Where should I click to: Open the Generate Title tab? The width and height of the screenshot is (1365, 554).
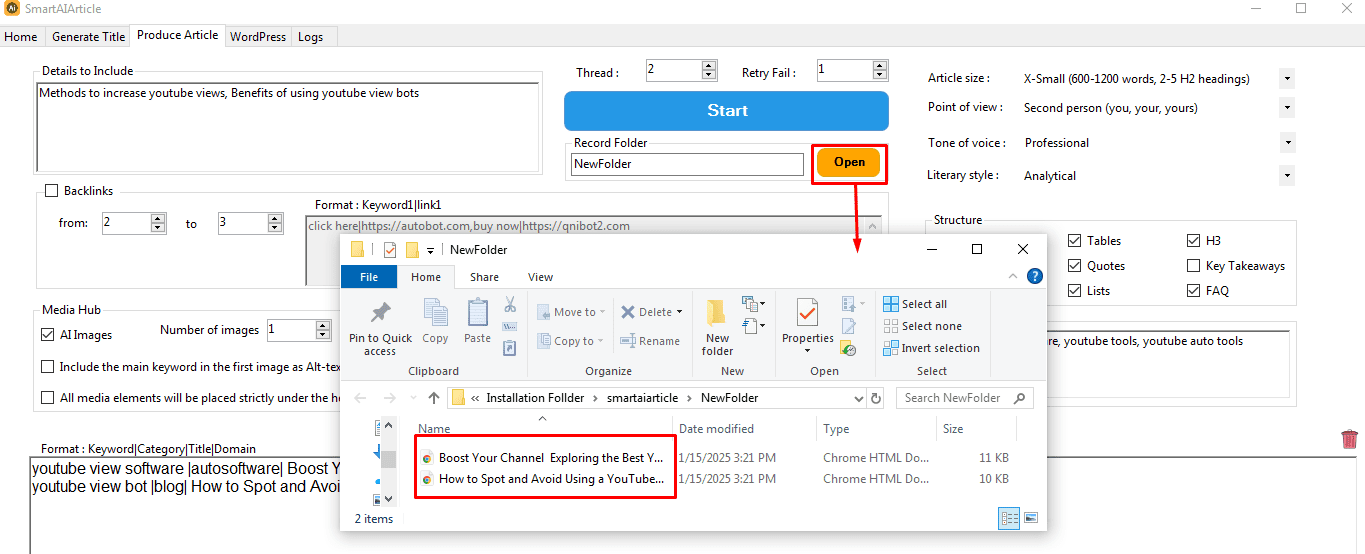[x=89, y=36]
